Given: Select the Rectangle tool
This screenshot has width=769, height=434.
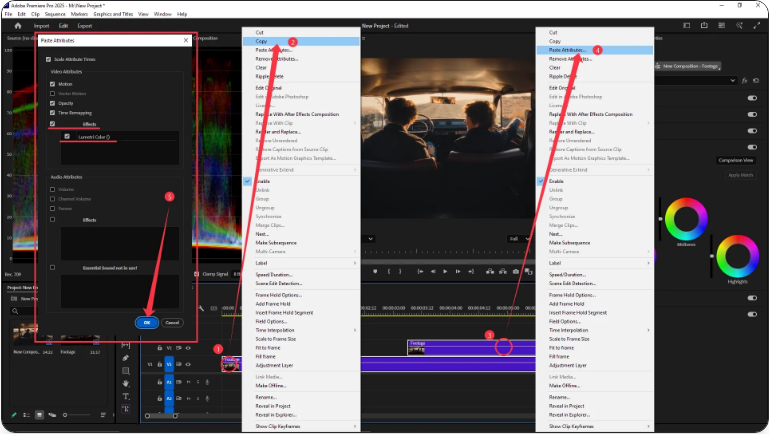Looking at the screenshot, I should point(126,370).
